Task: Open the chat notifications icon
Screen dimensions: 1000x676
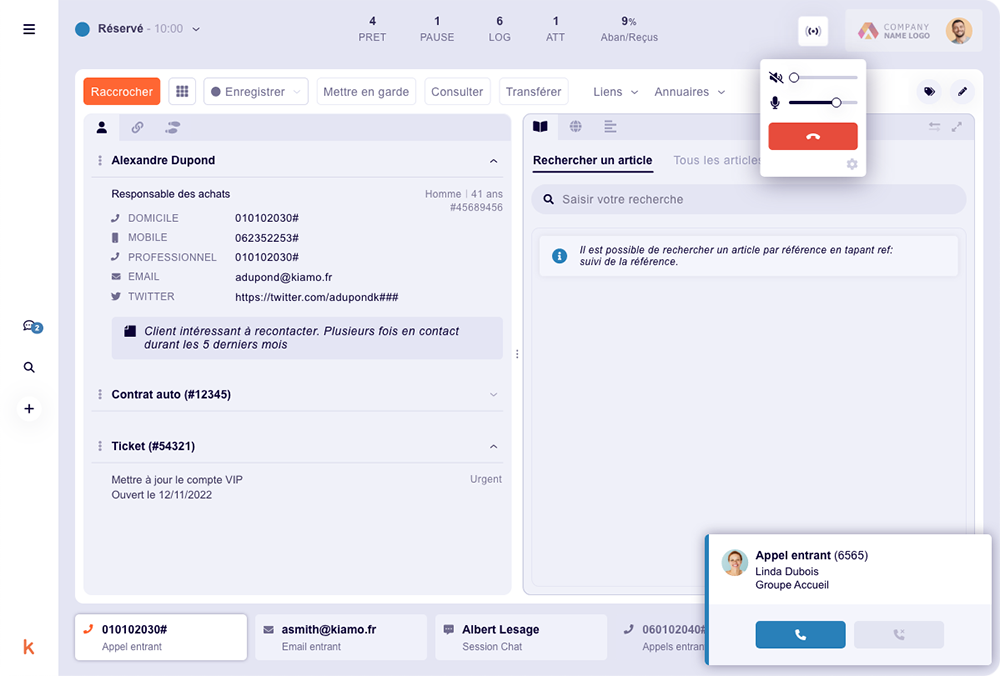Action: coord(32,327)
